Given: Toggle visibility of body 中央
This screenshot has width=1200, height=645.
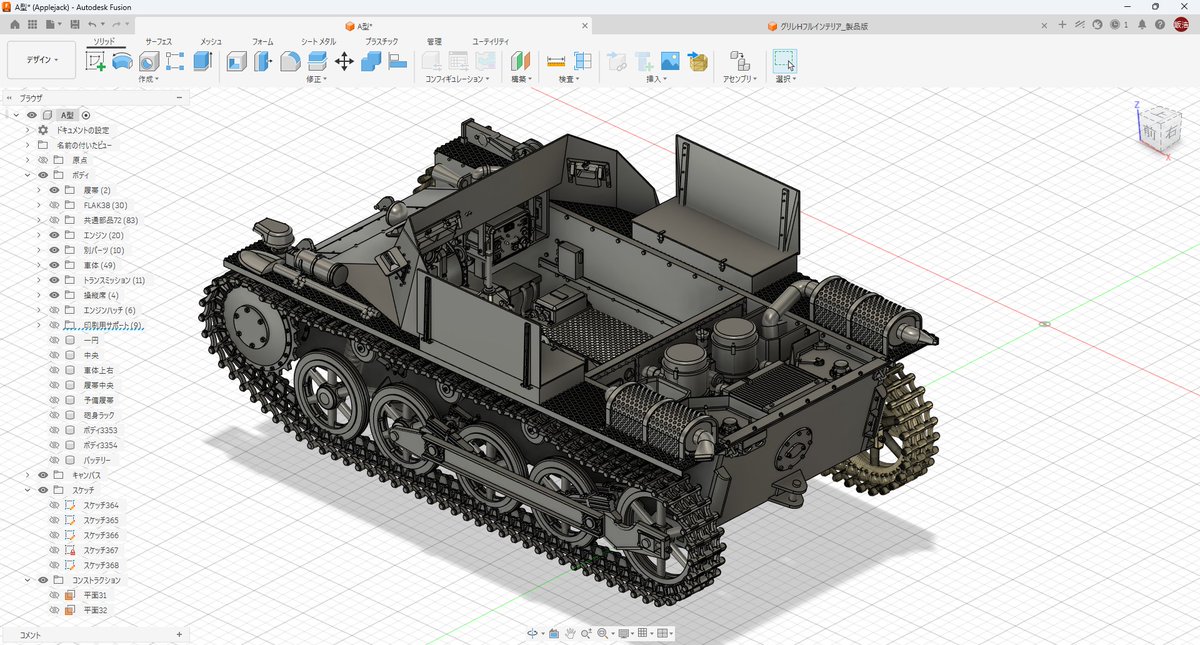Looking at the screenshot, I should click(x=55, y=355).
